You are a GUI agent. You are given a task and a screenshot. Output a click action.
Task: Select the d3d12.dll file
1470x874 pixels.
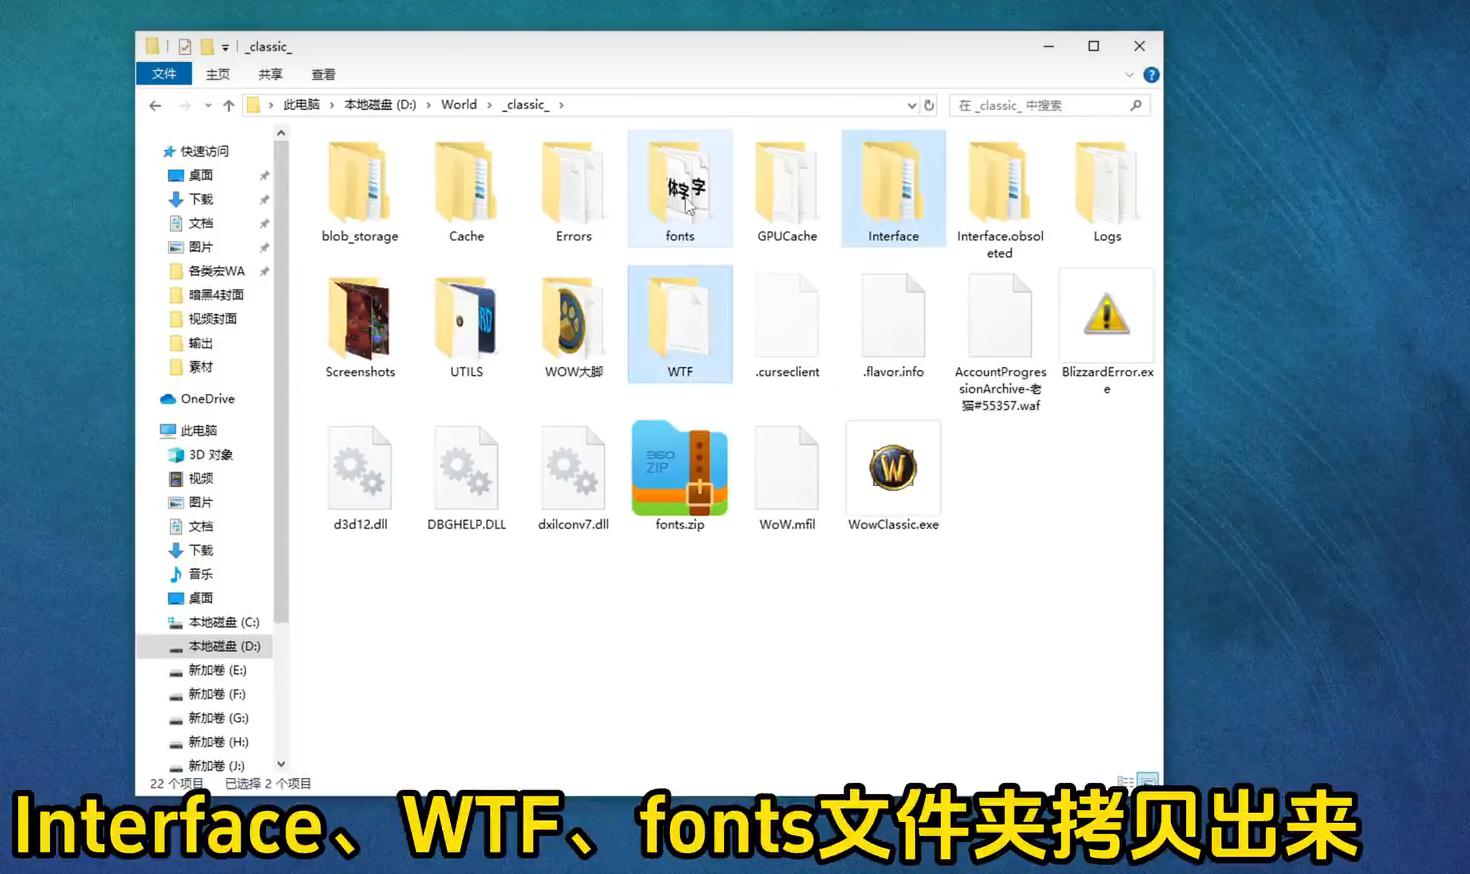(360, 468)
